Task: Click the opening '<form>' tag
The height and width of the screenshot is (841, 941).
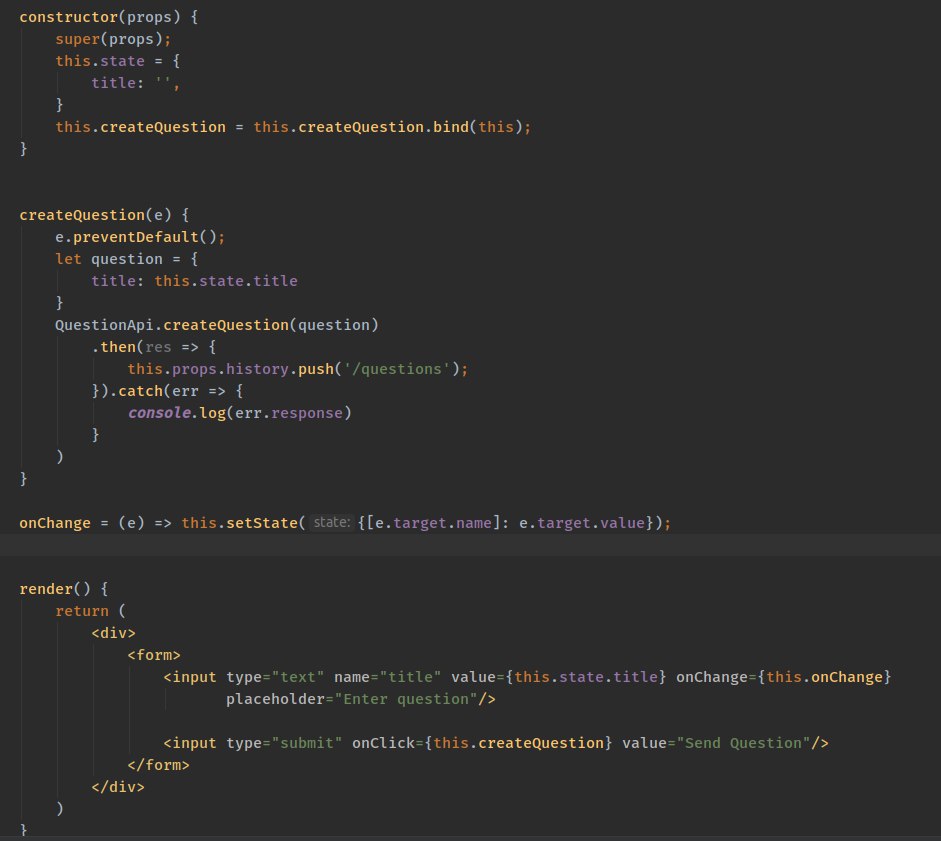Action: coord(154,655)
